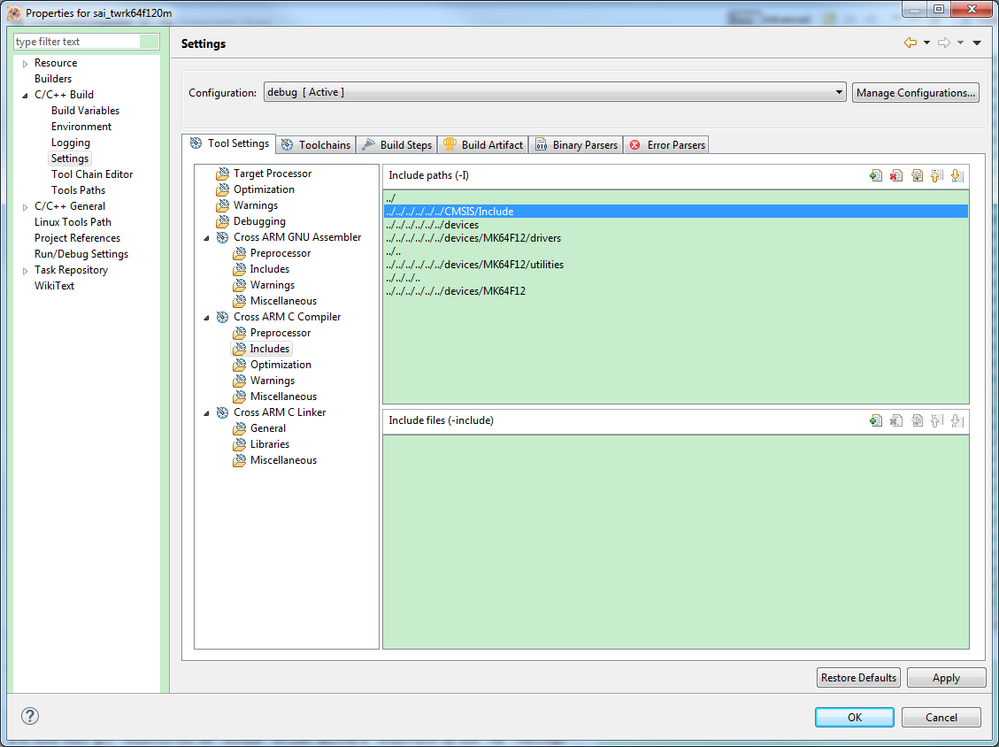The image size is (999, 747).
Task: Click the Restore Defaults button
Action: pyautogui.click(x=858, y=678)
